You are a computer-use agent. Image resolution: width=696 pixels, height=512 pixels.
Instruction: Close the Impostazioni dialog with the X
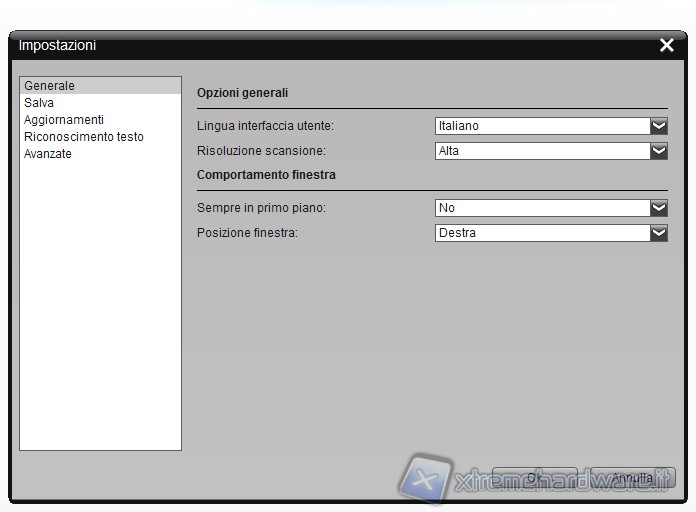667,45
